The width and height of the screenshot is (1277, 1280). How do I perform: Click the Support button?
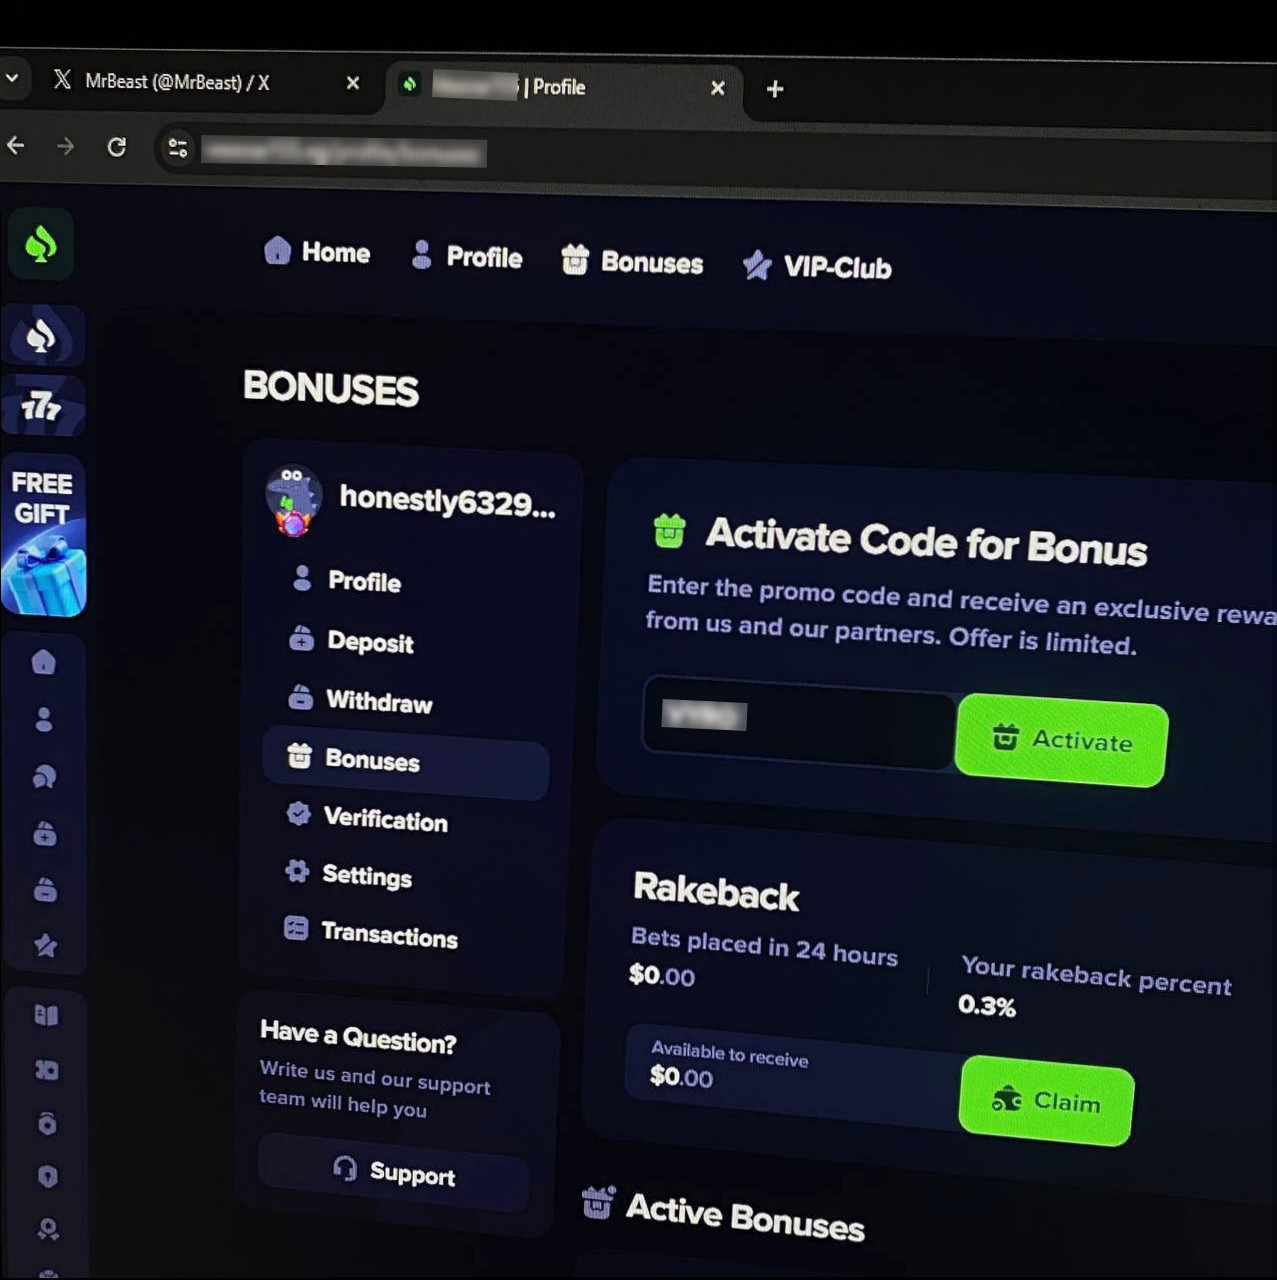[x=394, y=1171]
